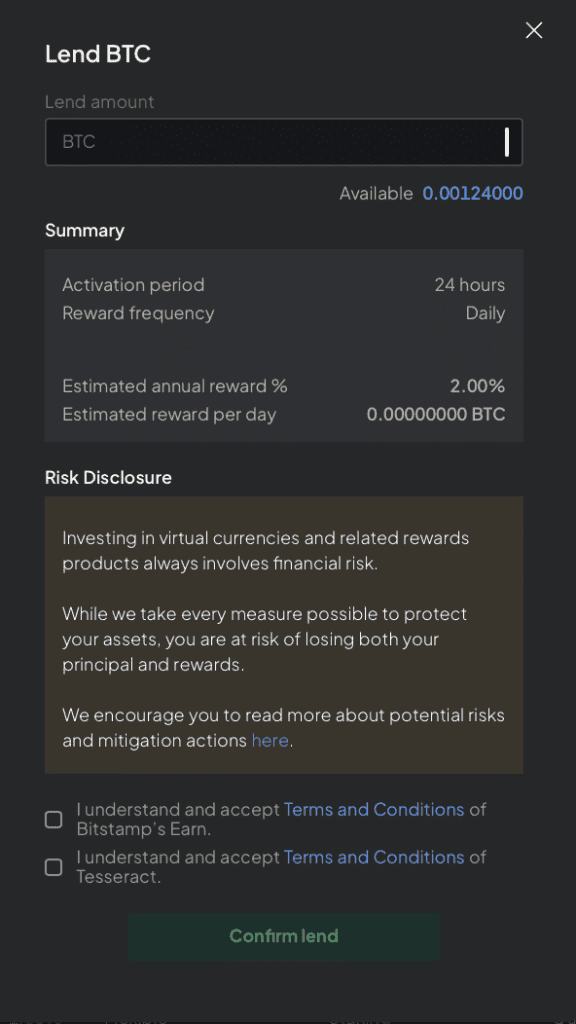Screen dimensions: 576x1024
Task: Accept Bitstamp's Earn terms checkbox
Action: [54, 819]
